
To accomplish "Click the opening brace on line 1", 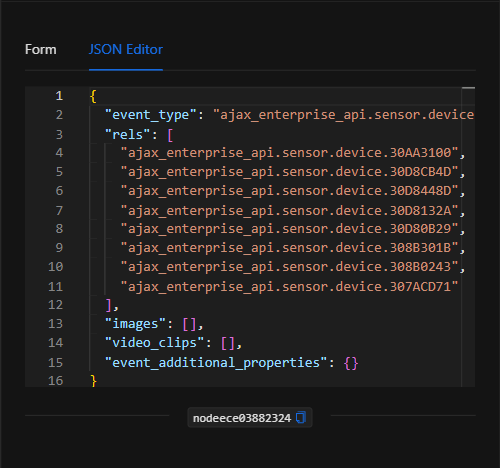I will coord(93,96).
